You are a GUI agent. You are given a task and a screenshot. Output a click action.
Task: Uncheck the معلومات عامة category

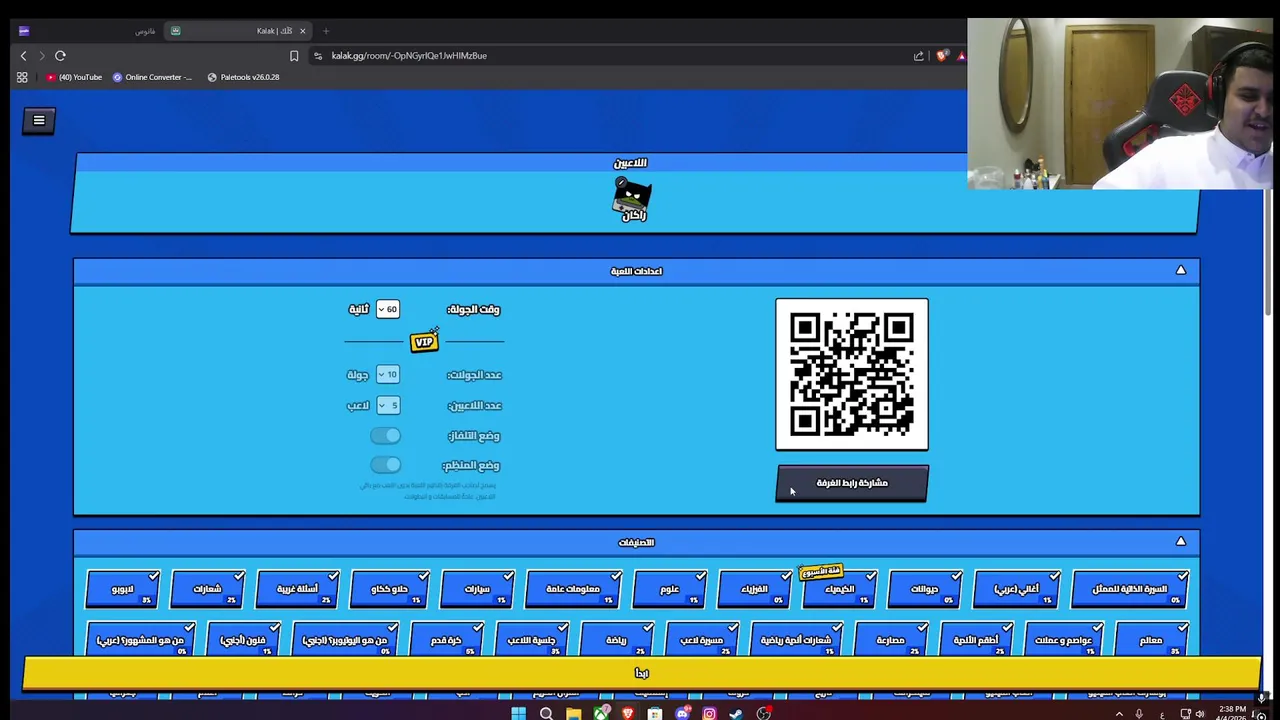[573, 589]
